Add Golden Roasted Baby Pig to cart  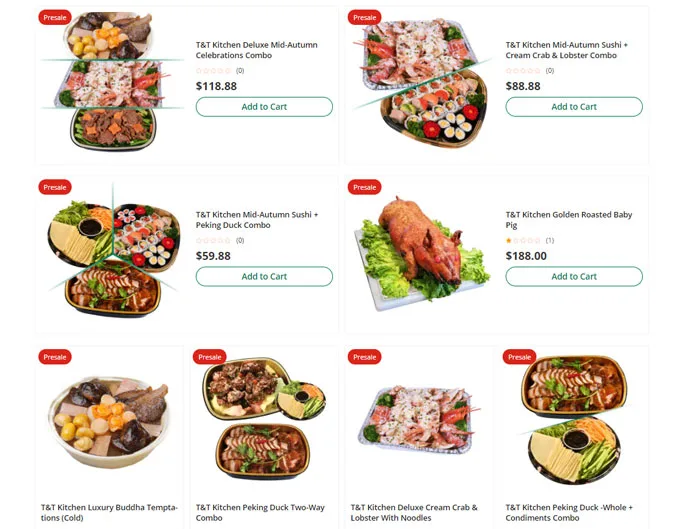point(574,276)
